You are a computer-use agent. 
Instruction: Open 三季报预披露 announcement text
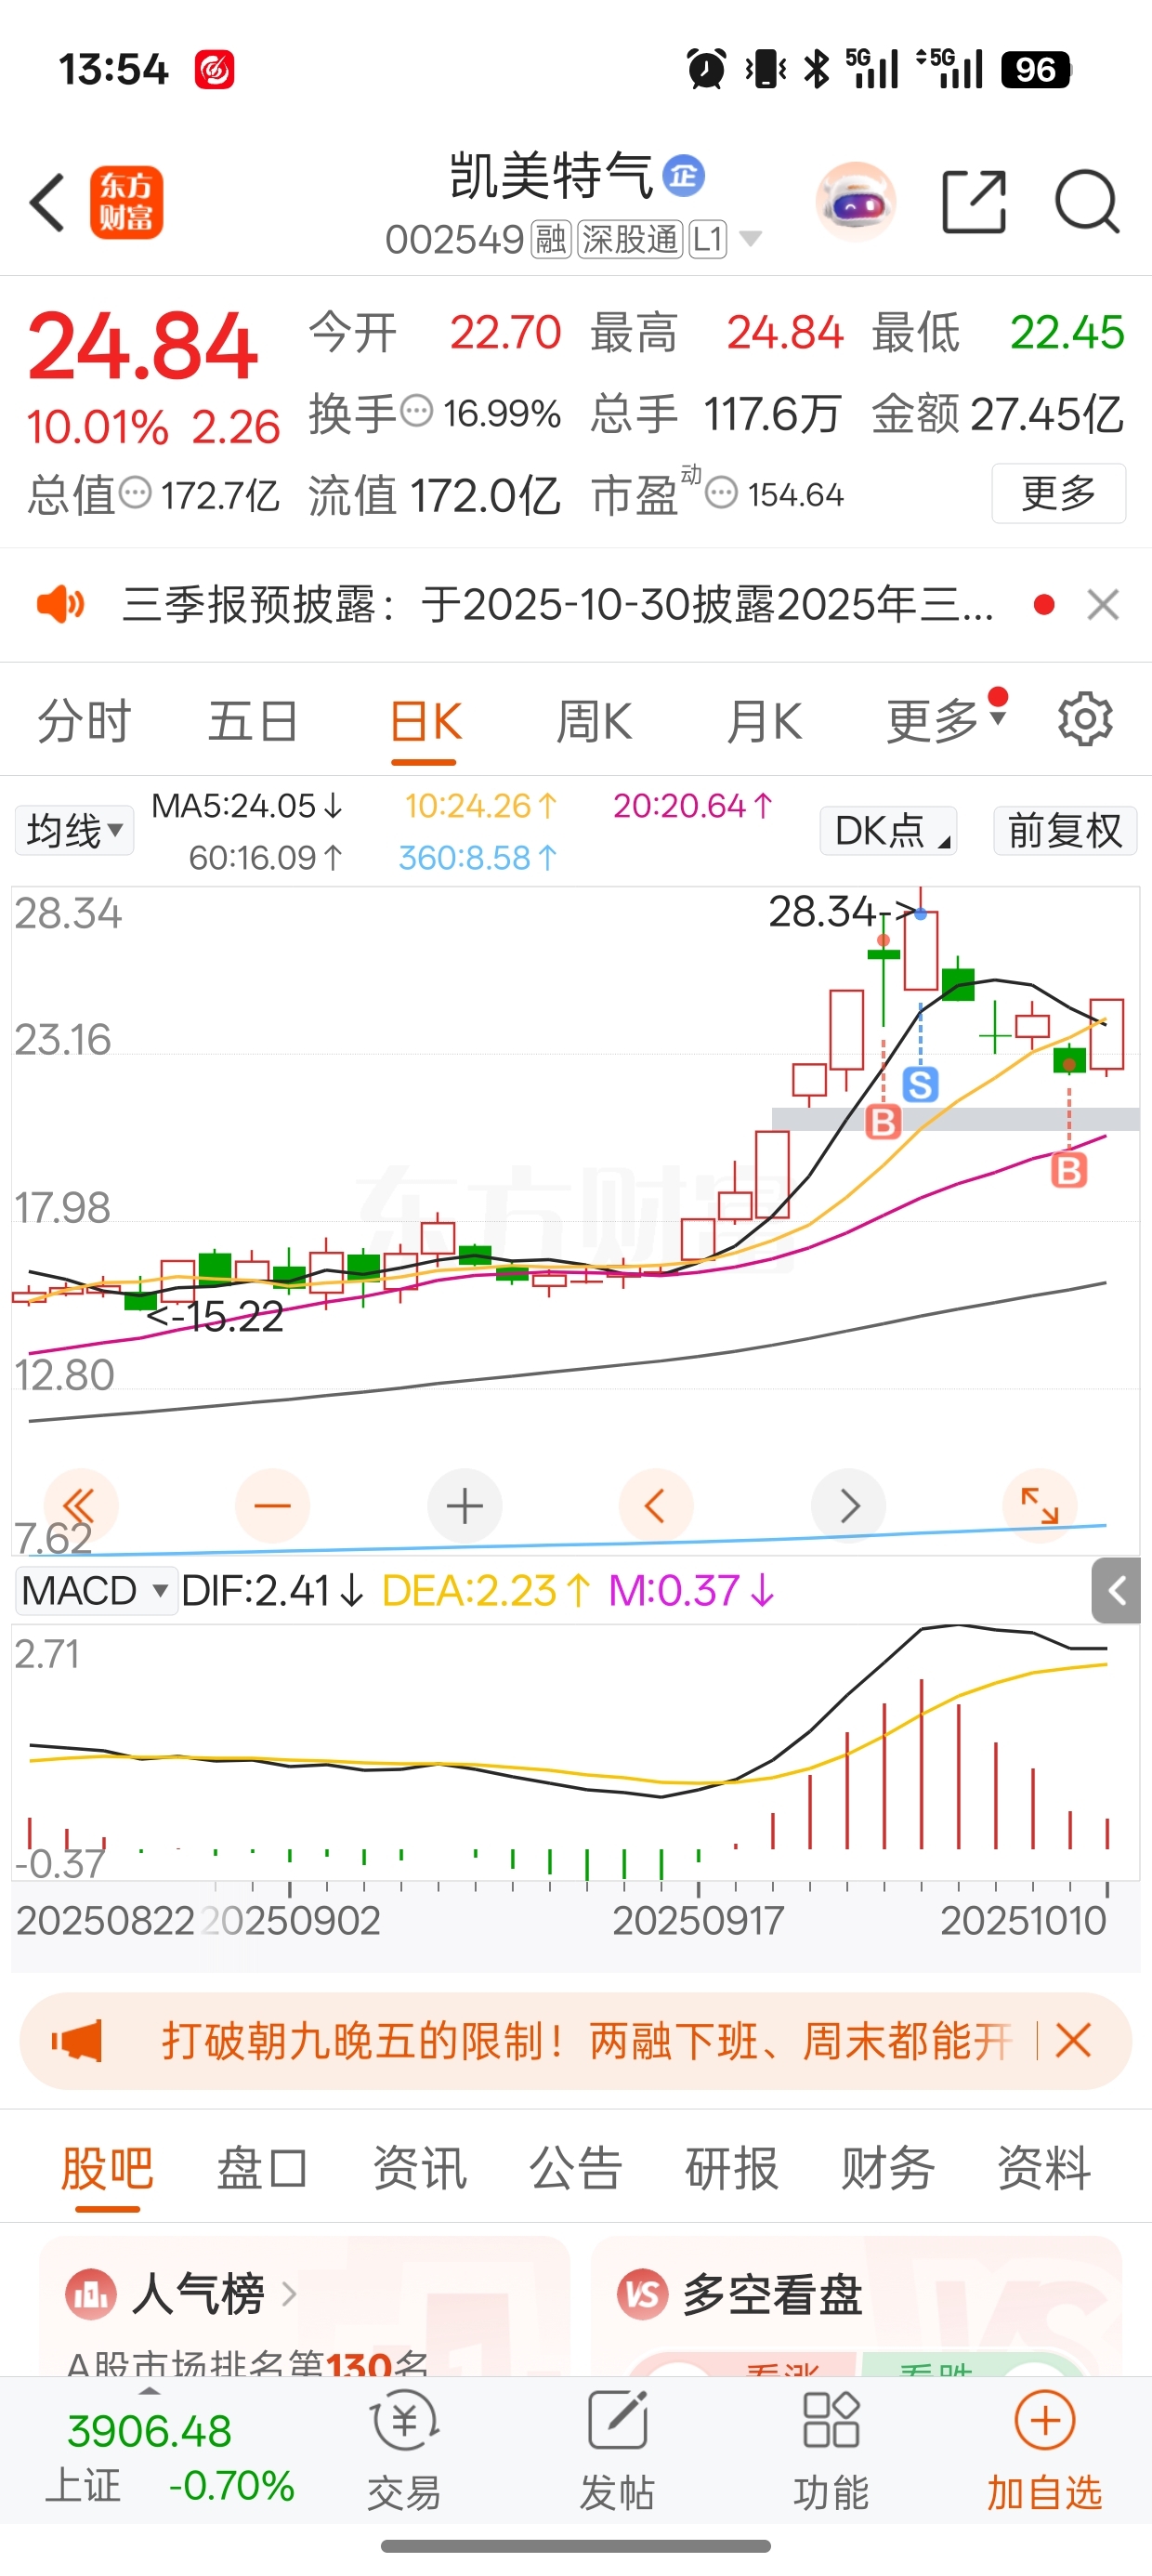[558, 604]
